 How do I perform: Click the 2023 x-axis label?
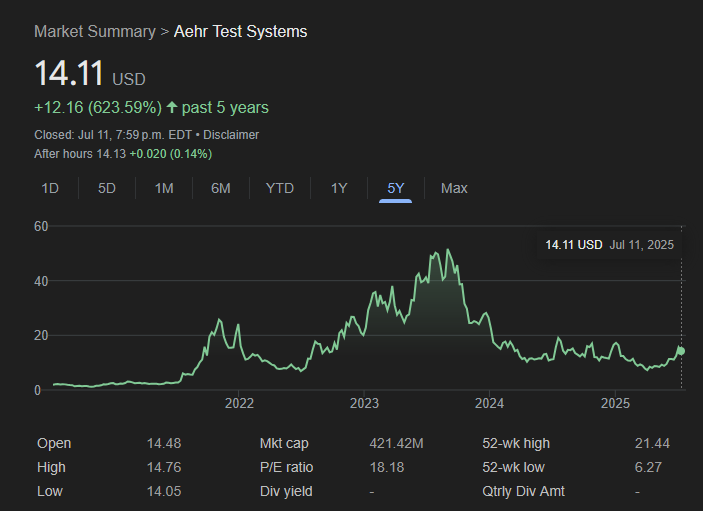pos(364,403)
